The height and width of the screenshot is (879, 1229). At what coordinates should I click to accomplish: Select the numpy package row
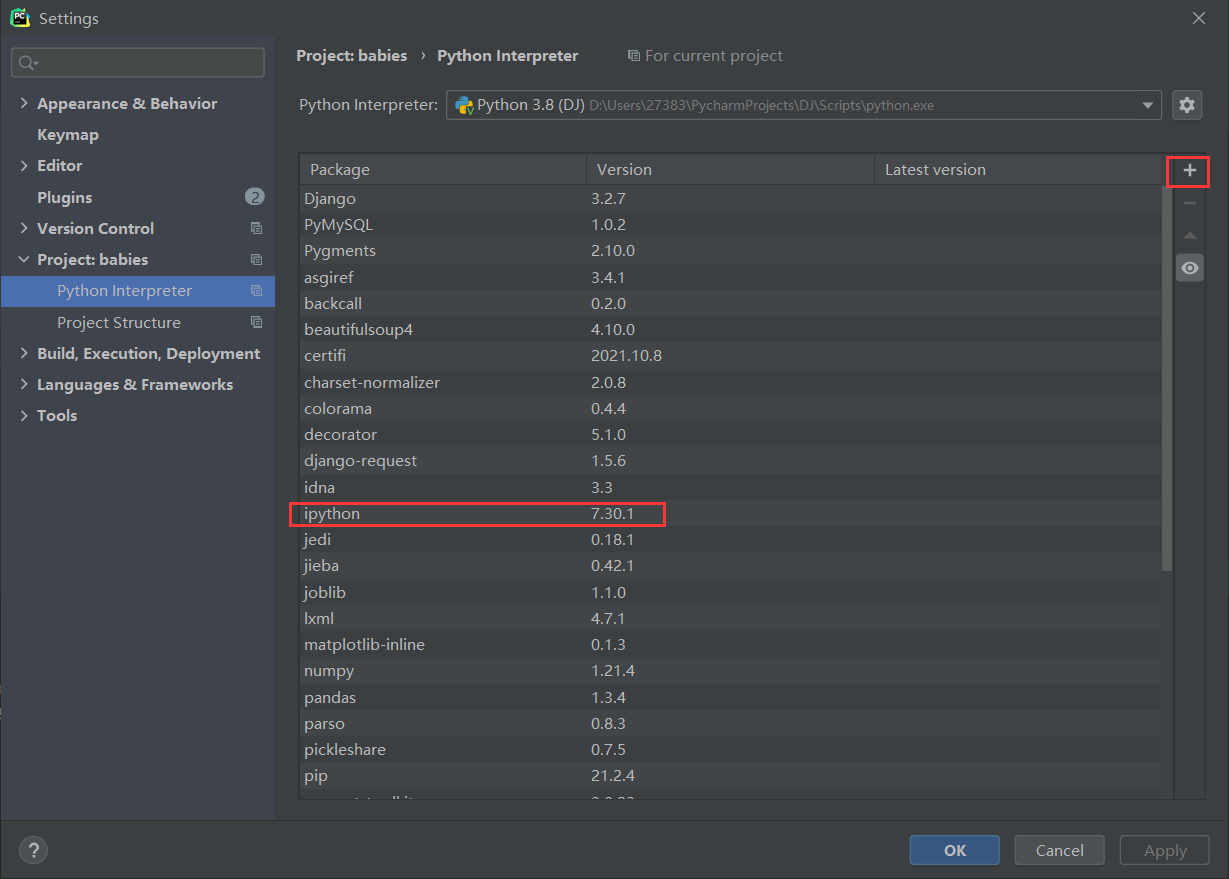[x=731, y=671]
